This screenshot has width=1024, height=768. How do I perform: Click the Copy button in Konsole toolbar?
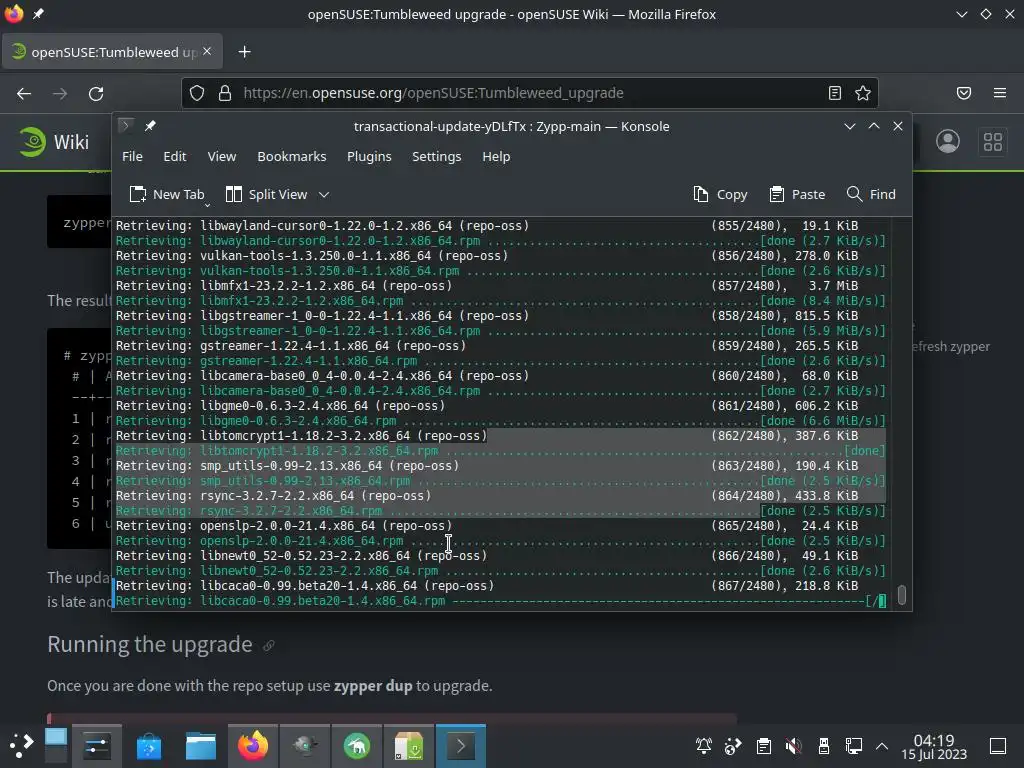point(720,195)
